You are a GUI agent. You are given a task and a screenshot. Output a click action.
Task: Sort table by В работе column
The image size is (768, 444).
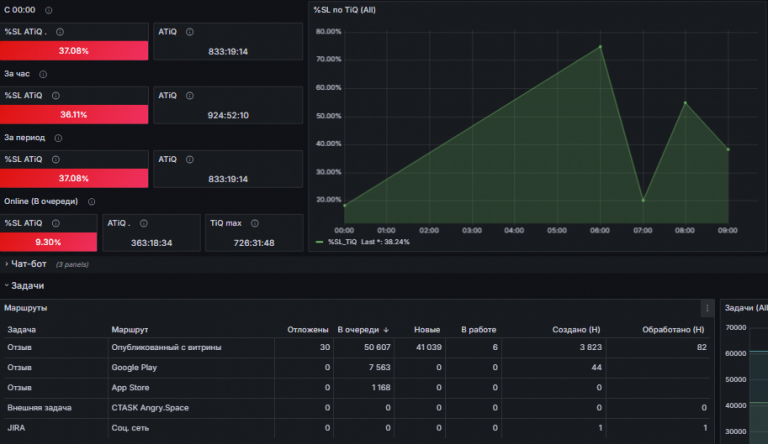tap(479, 330)
